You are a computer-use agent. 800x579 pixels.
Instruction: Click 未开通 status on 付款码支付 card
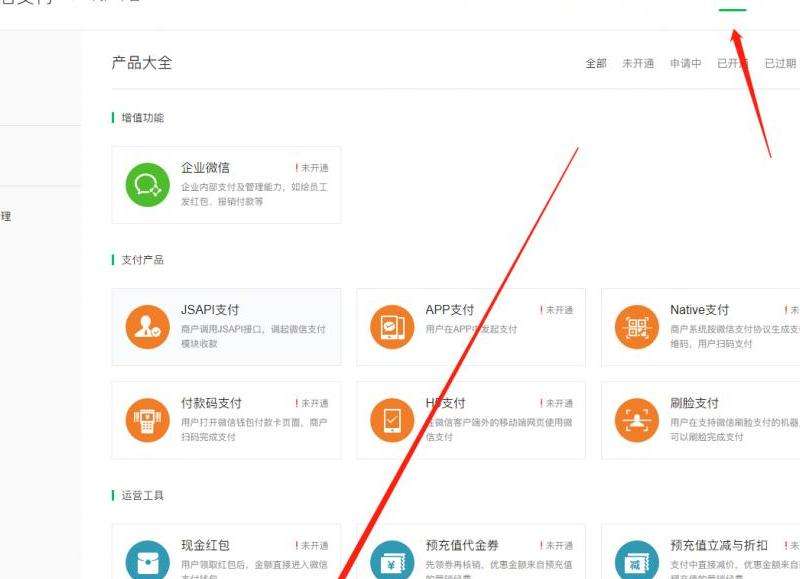pyautogui.click(x=312, y=404)
